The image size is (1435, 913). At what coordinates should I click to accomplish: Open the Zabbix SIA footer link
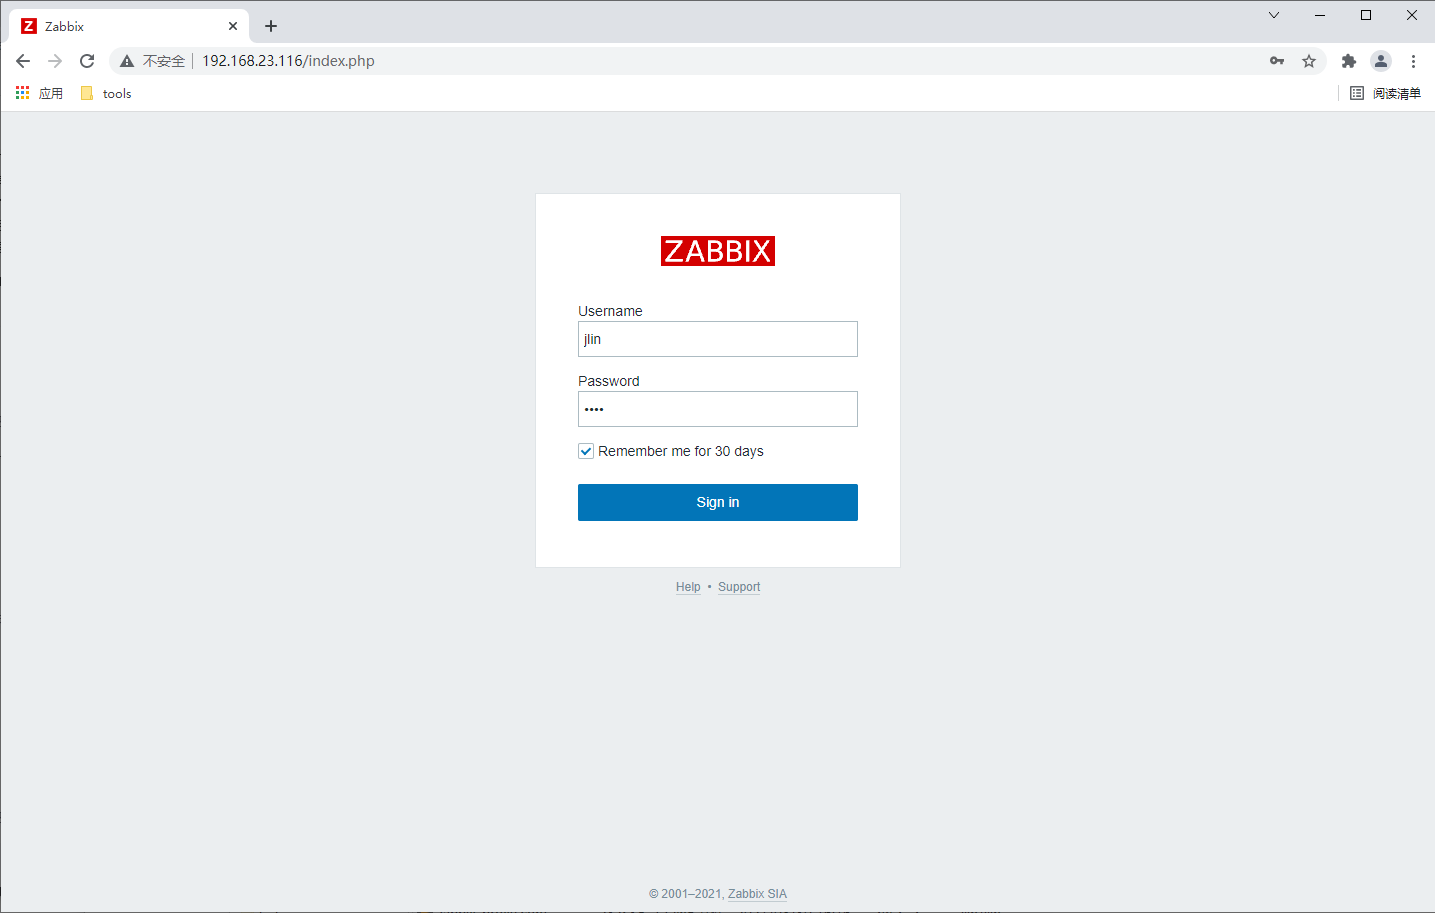point(757,894)
